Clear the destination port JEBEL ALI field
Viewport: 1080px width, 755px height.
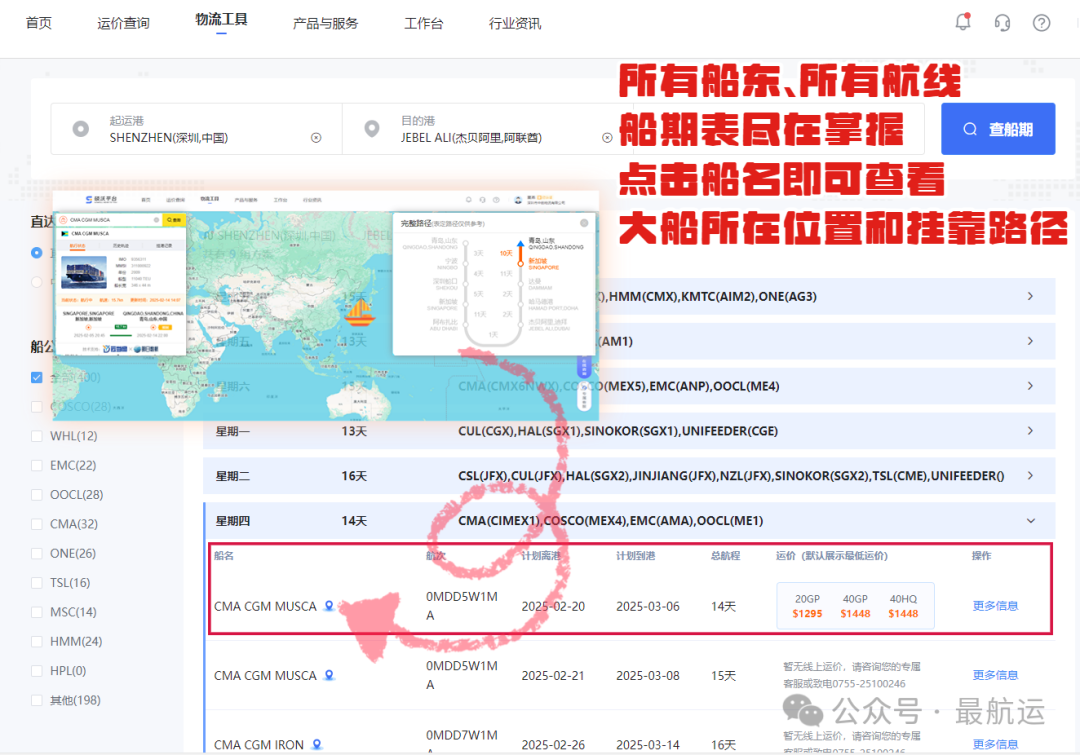click(x=607, y=138)
